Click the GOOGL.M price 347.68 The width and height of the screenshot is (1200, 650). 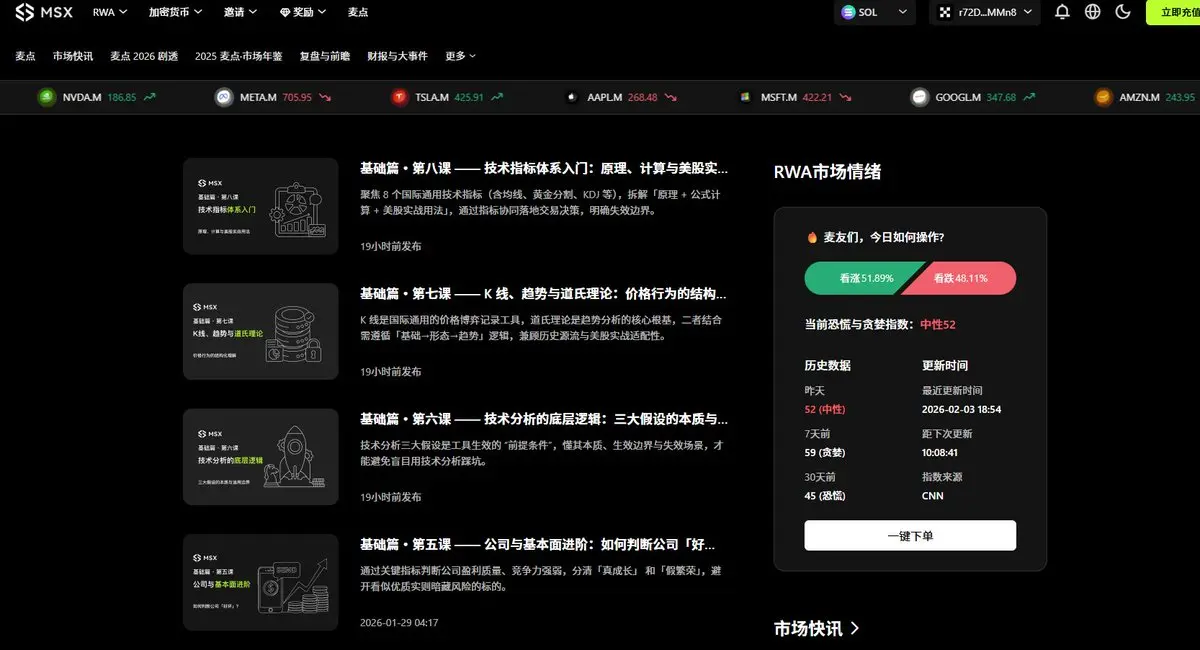tap(1001, 97)
